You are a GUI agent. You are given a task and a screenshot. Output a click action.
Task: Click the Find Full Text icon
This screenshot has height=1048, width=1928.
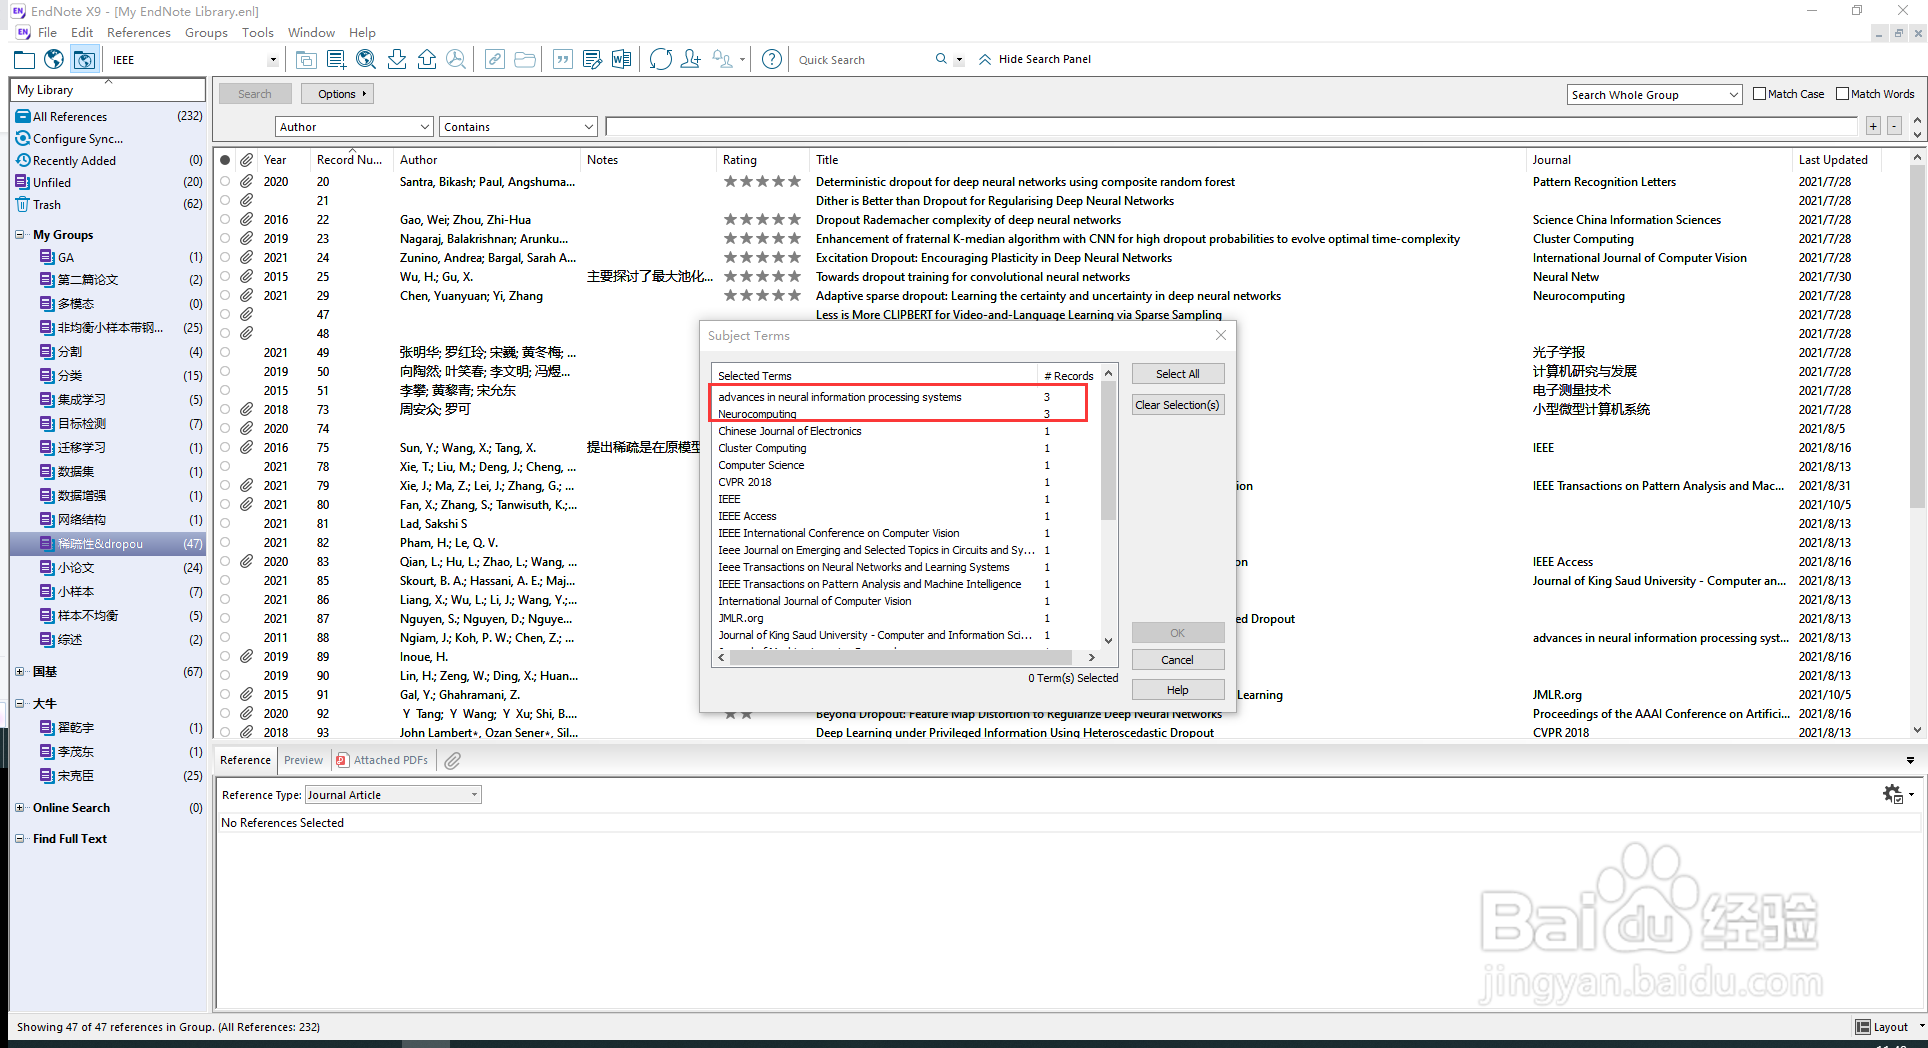456,60
